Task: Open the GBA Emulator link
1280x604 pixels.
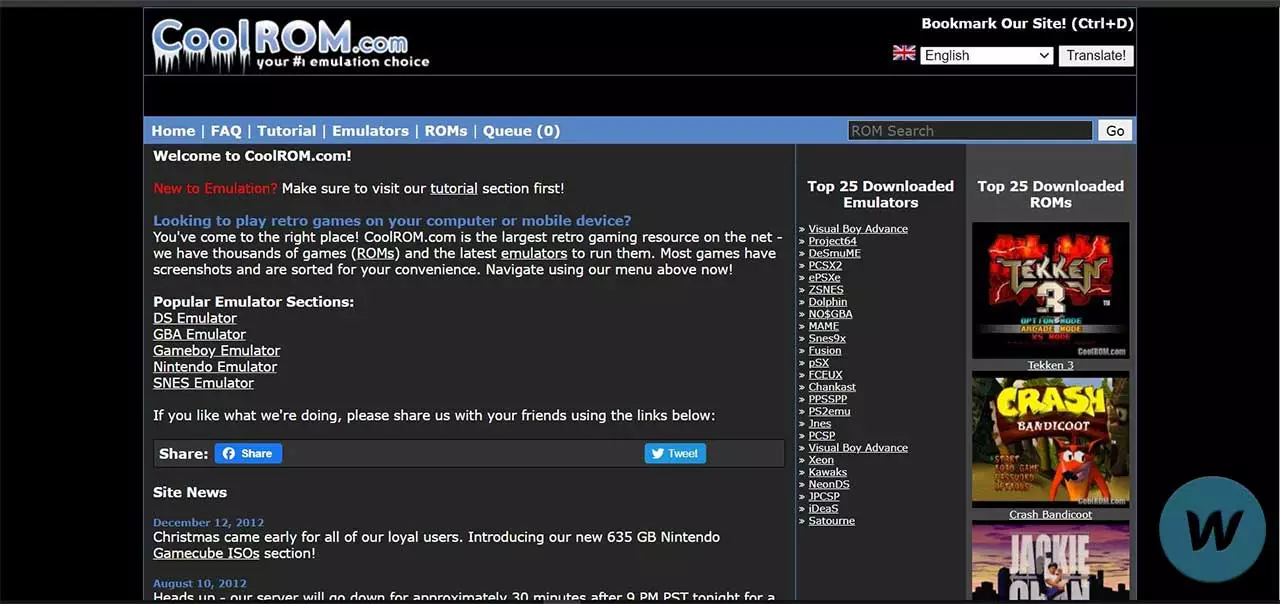Action: [x=199, y=334]
